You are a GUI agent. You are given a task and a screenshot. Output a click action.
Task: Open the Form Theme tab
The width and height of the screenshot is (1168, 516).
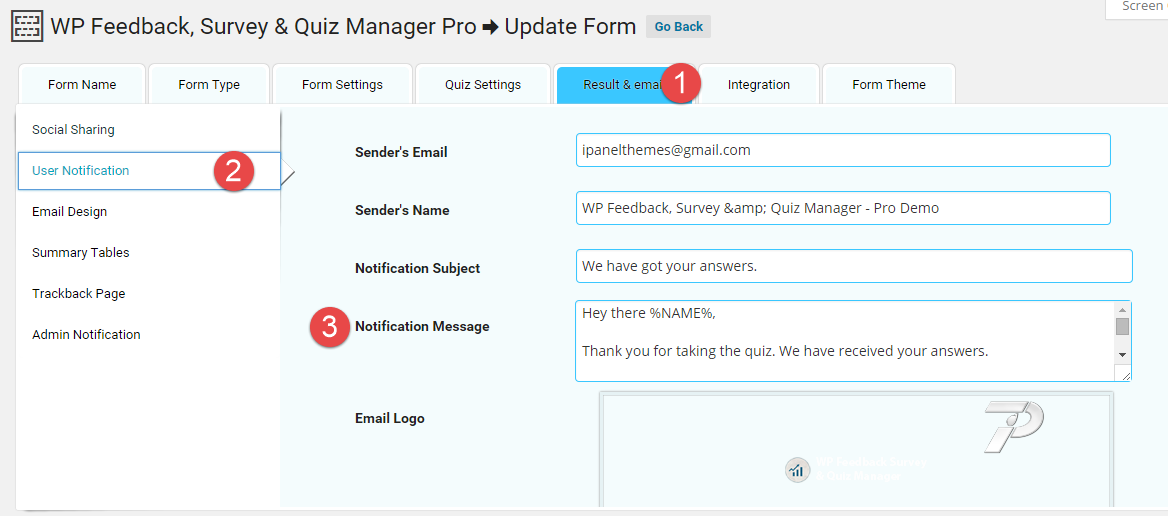click(889, 85)
